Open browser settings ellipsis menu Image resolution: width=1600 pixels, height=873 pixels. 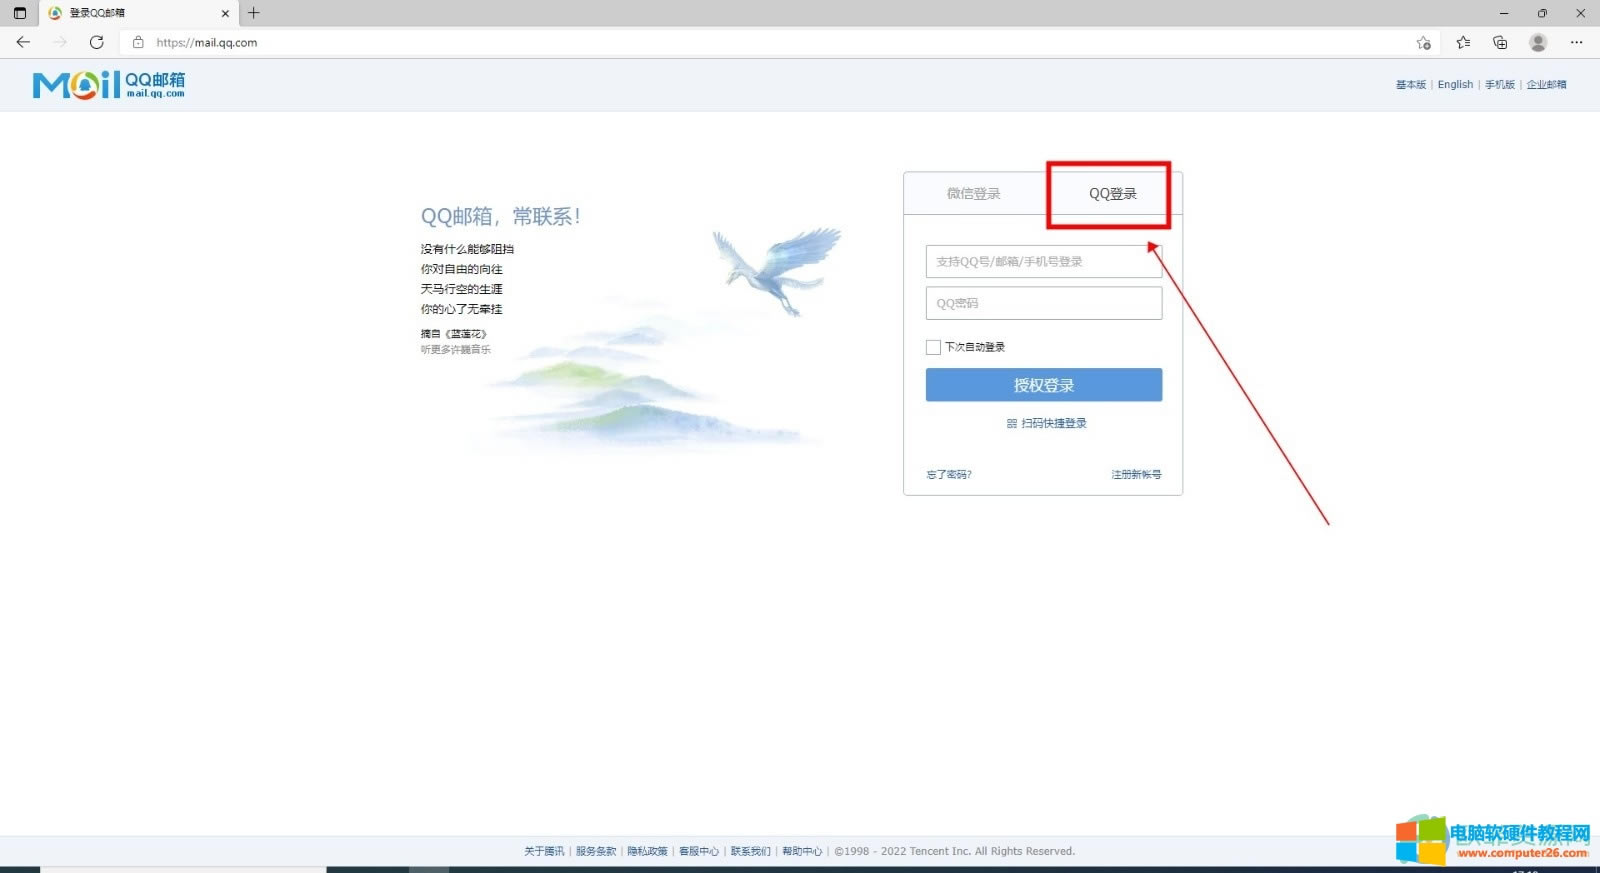click(1576, 42)
